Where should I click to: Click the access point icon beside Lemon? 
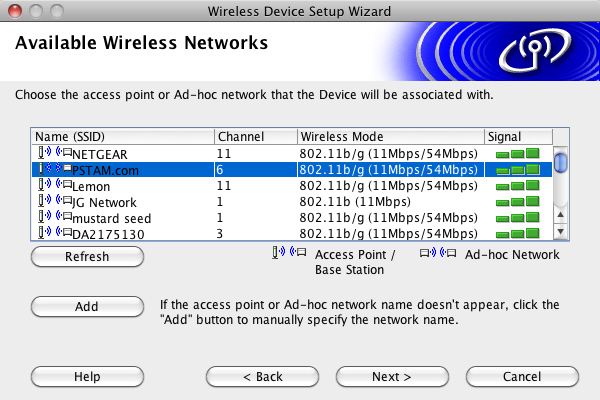pos(55,184)
